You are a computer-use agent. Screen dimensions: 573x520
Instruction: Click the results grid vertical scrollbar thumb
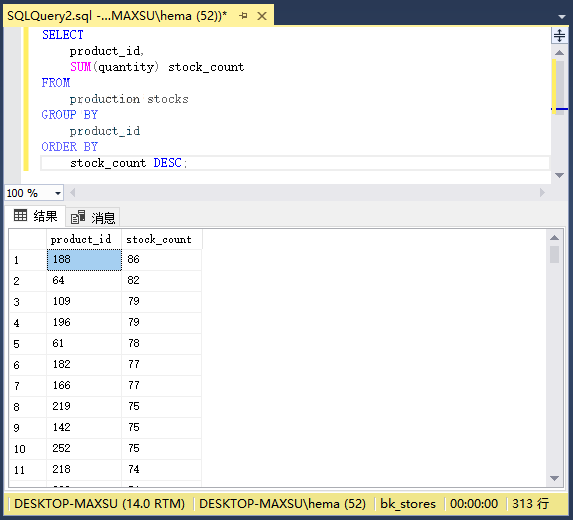pyautogui.click(x=554, y=254)
